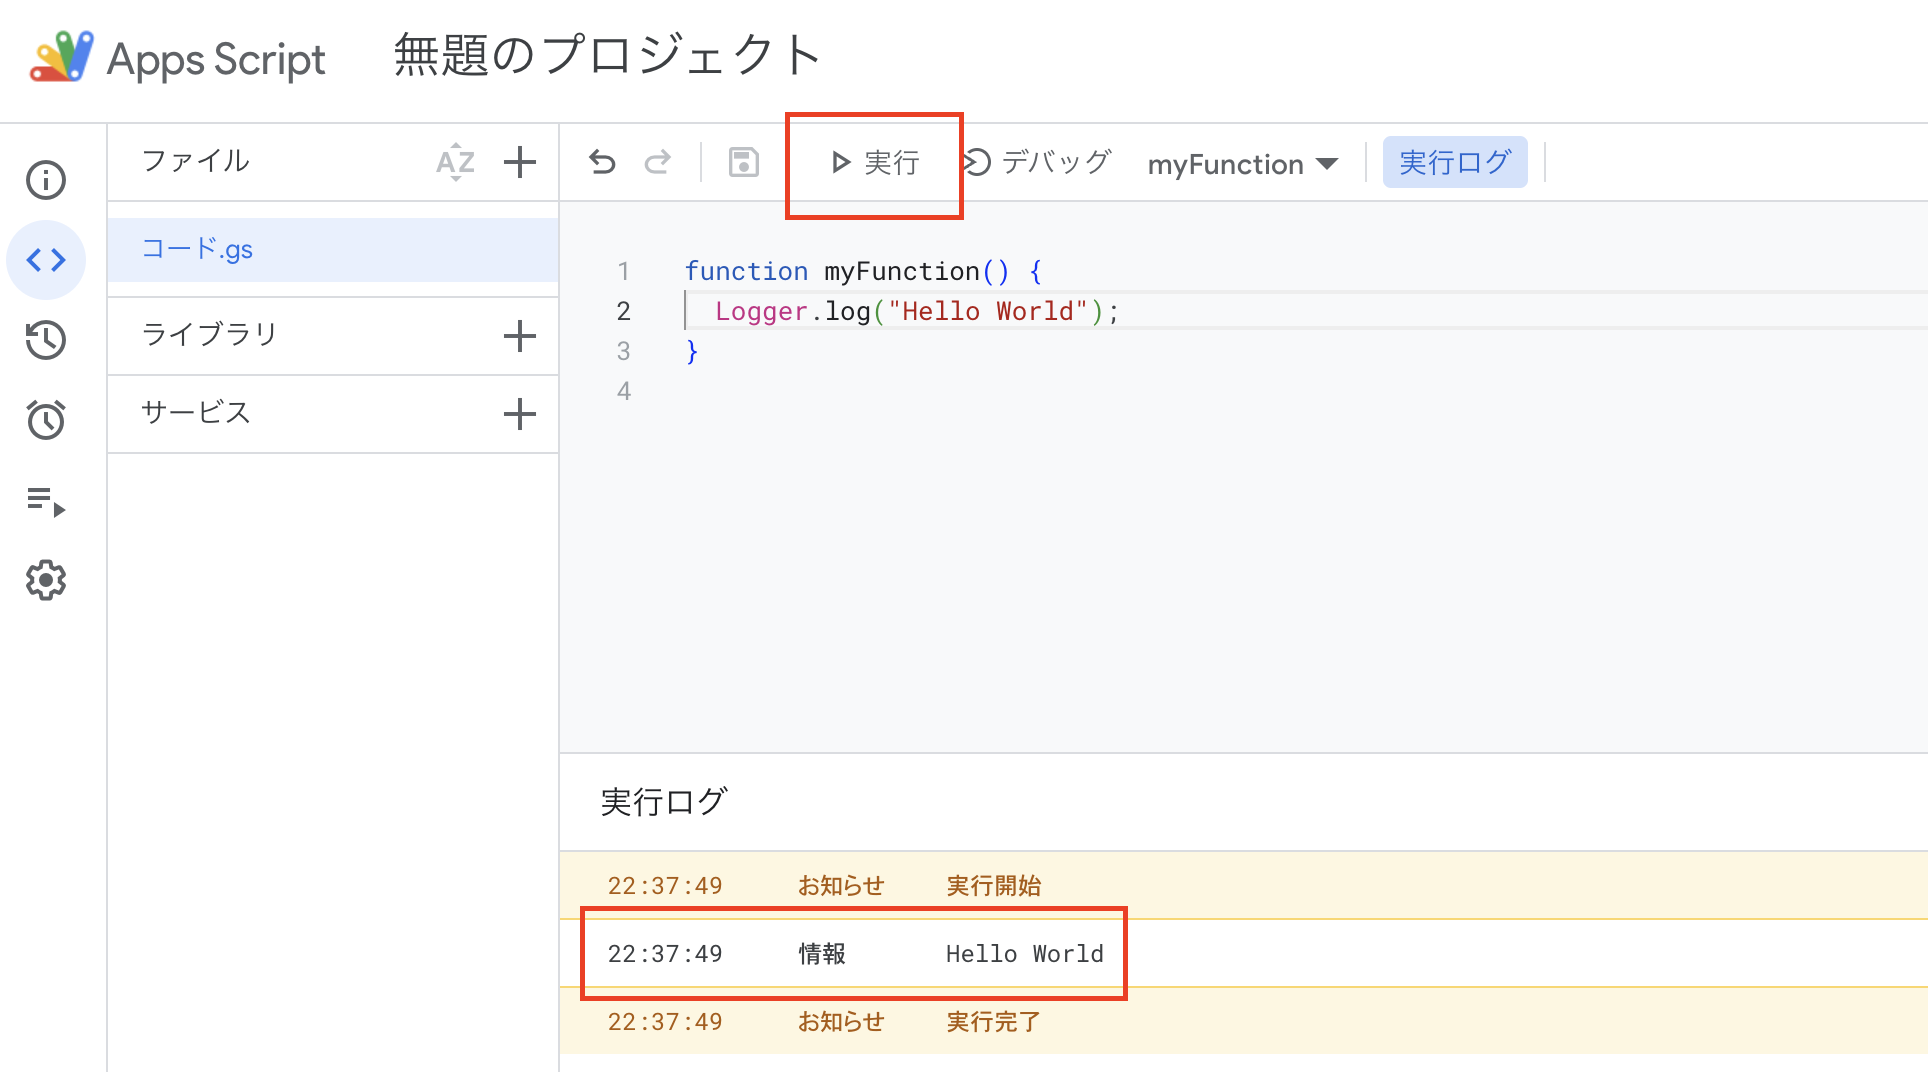Add a service with the サービス plus

click(519, 413)
